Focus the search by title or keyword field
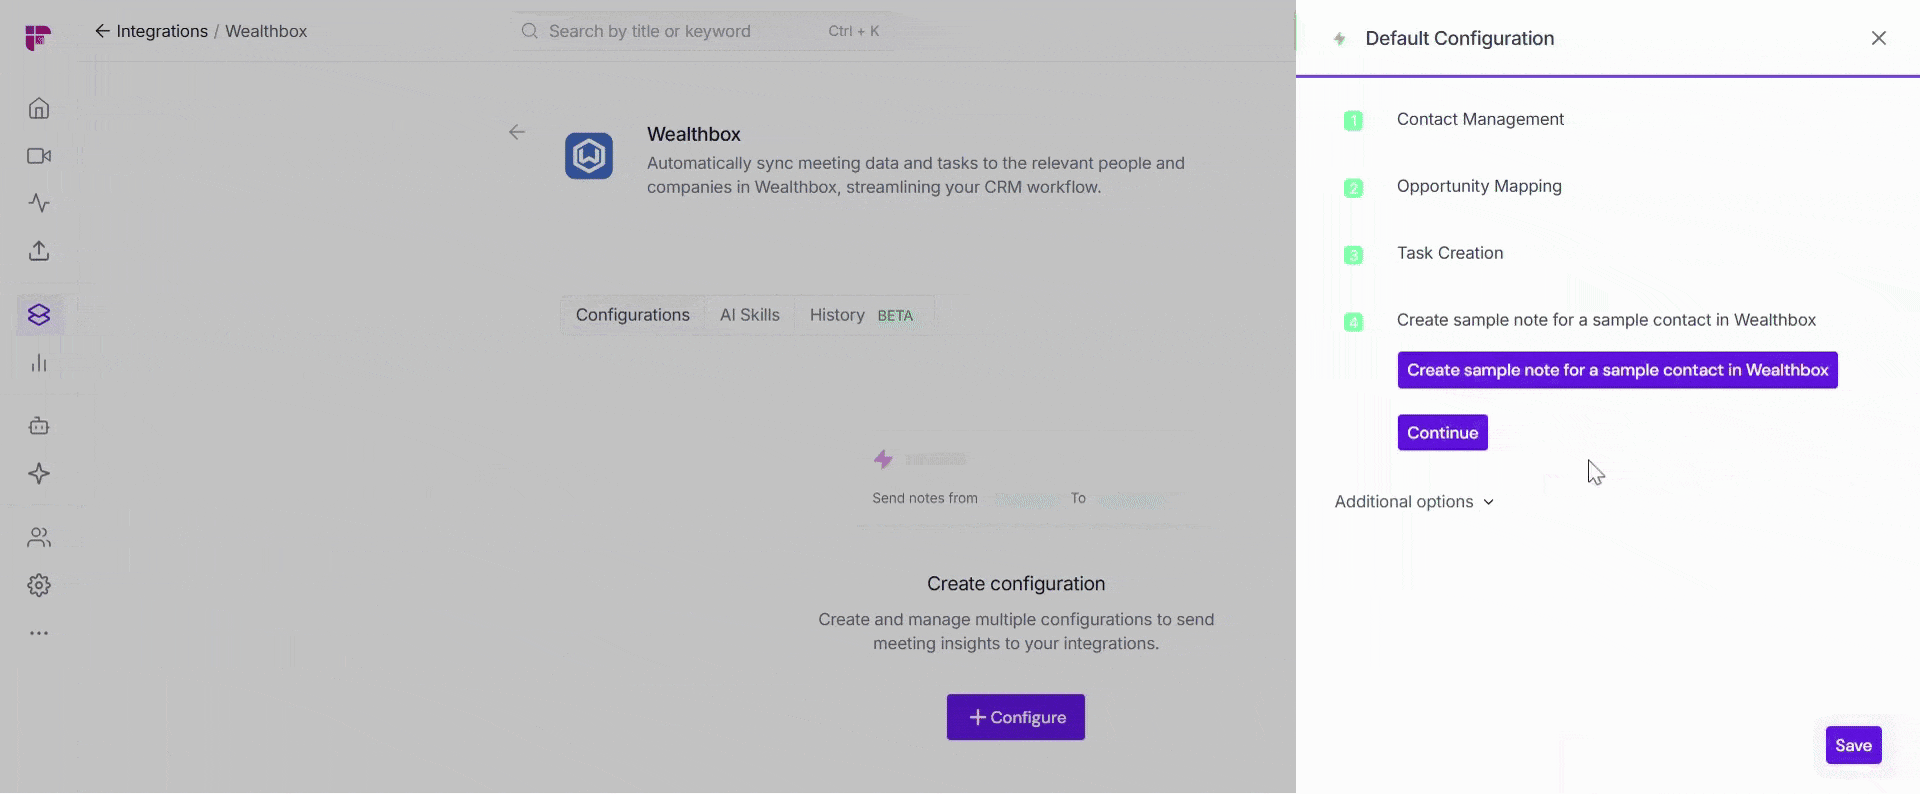 click(x=700, y=31)
